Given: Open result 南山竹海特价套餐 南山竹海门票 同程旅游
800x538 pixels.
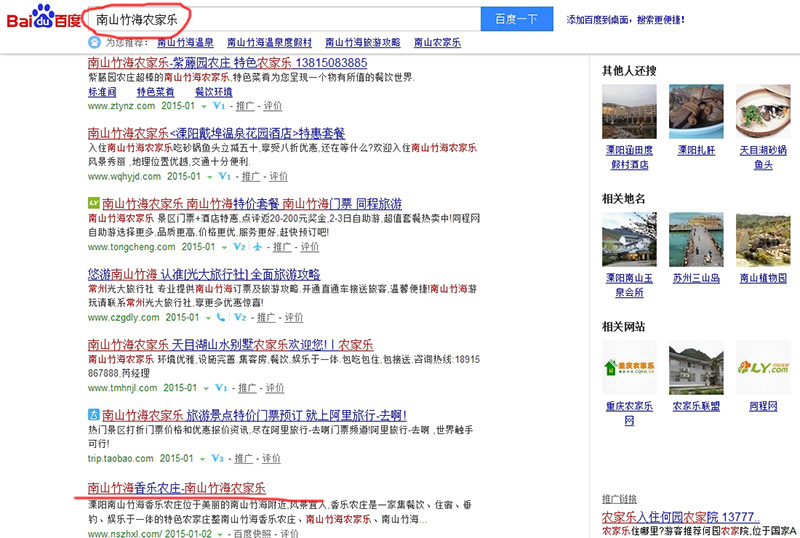Looking at the screenshot, I should click(x=252, y=204).
